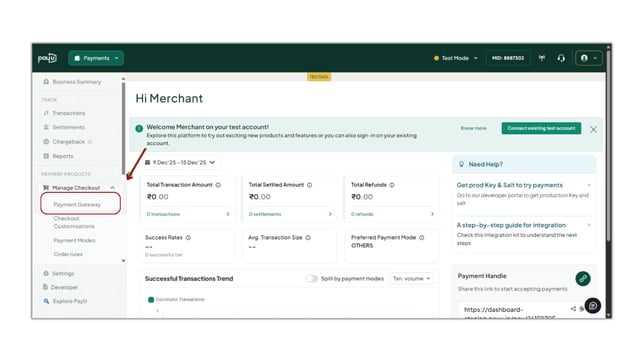Click sidebar scroll down arrow
The image size is (644, 362).
[124, 261]
